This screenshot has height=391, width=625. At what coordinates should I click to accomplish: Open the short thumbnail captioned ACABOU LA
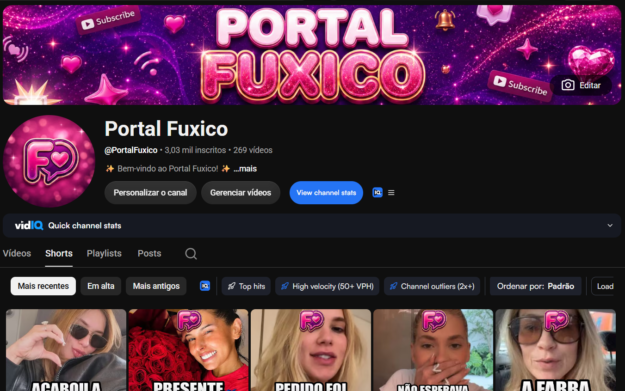66,350
